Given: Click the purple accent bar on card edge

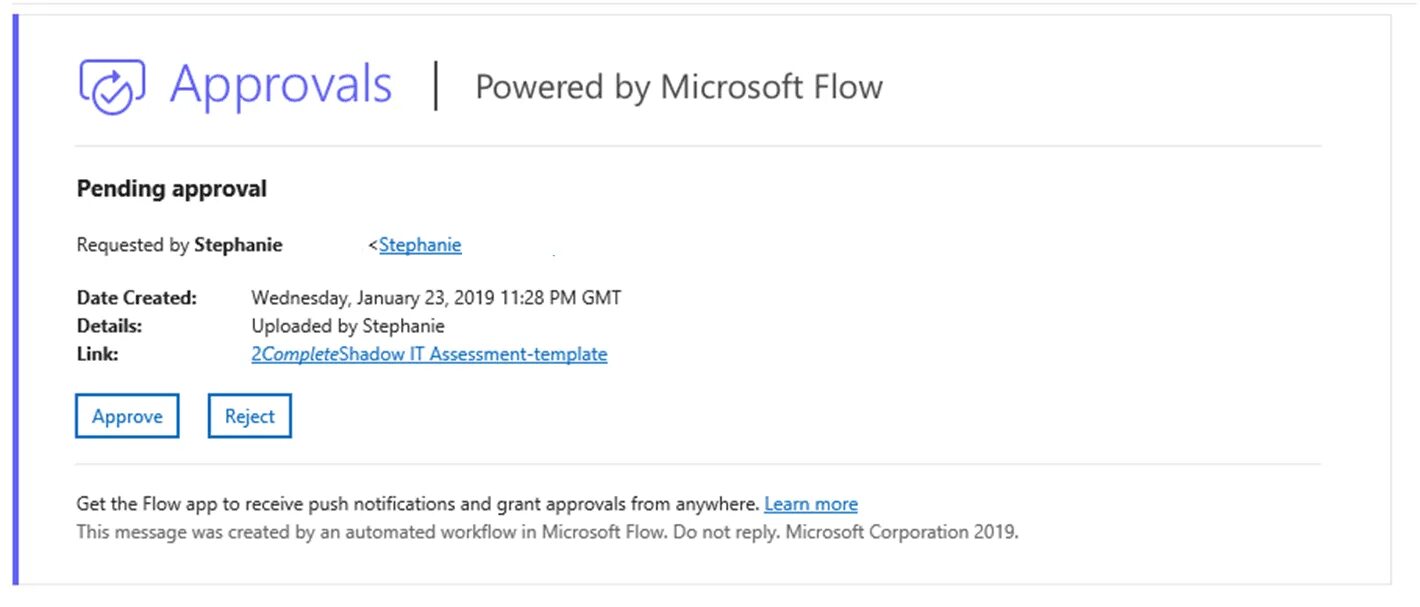Looking at the screenshot, I should (15, 300).
